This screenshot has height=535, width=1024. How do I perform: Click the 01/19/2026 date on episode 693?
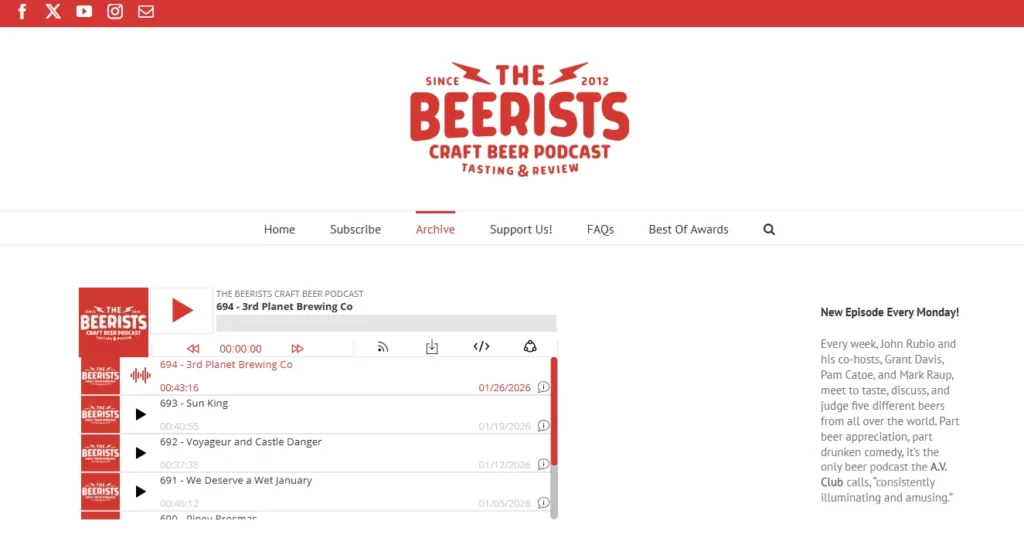coord(505,426)
